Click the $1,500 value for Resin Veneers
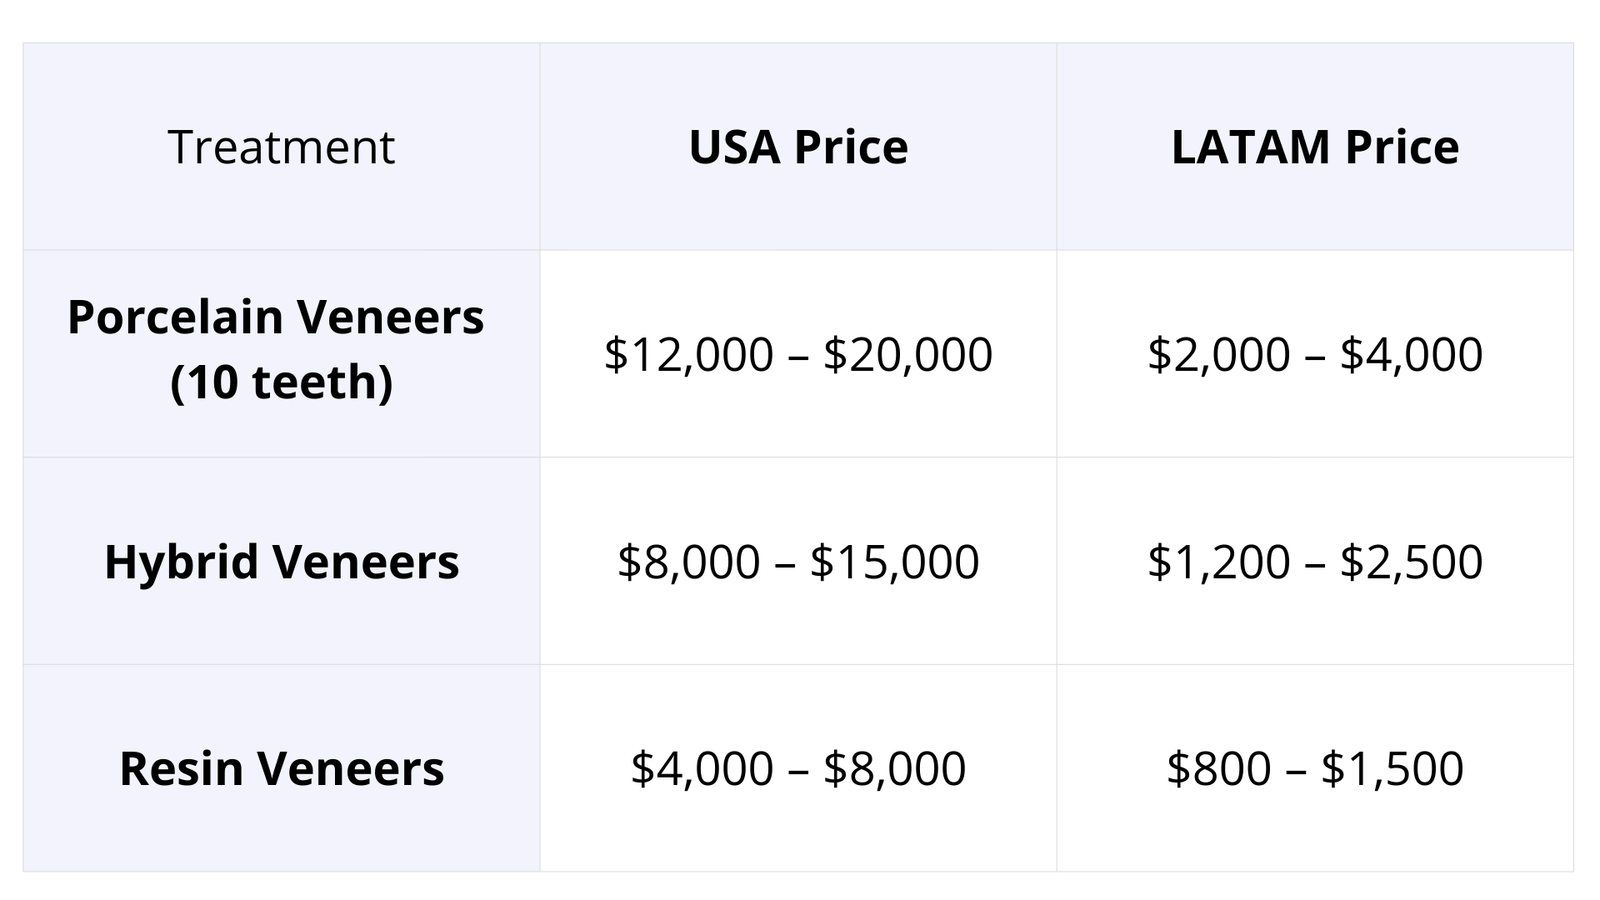 [x=1392, y=768]
